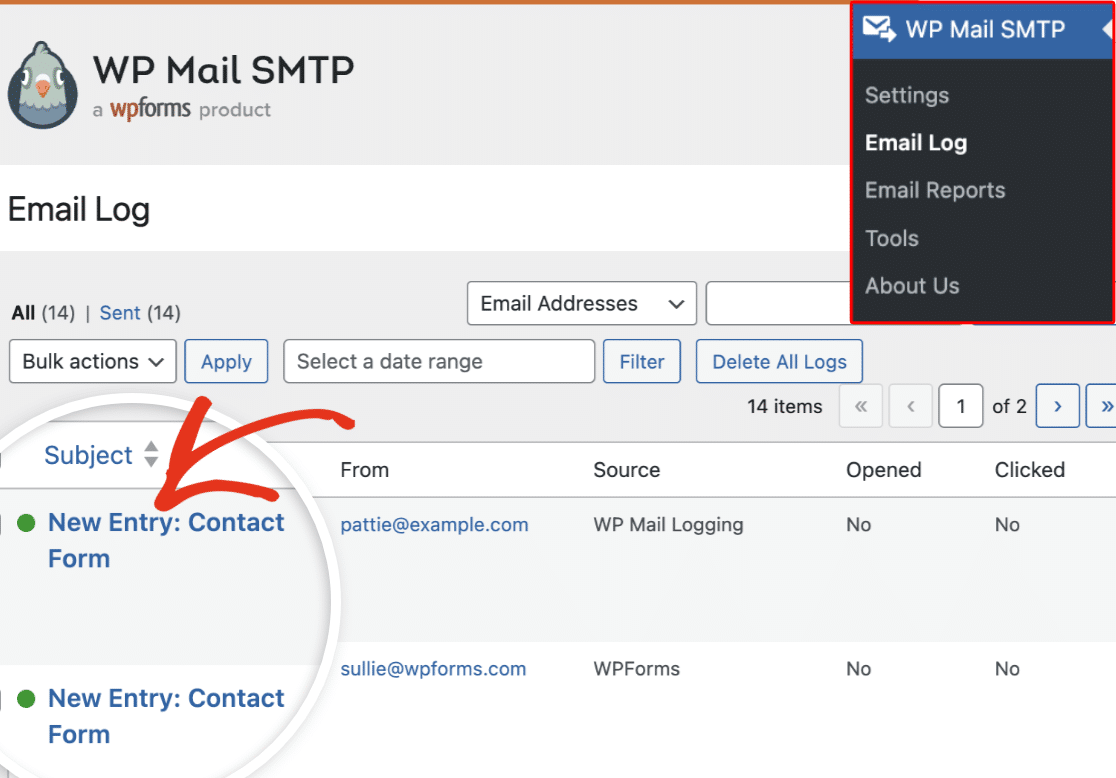Click Delete All Logs button

coord(779,362)
